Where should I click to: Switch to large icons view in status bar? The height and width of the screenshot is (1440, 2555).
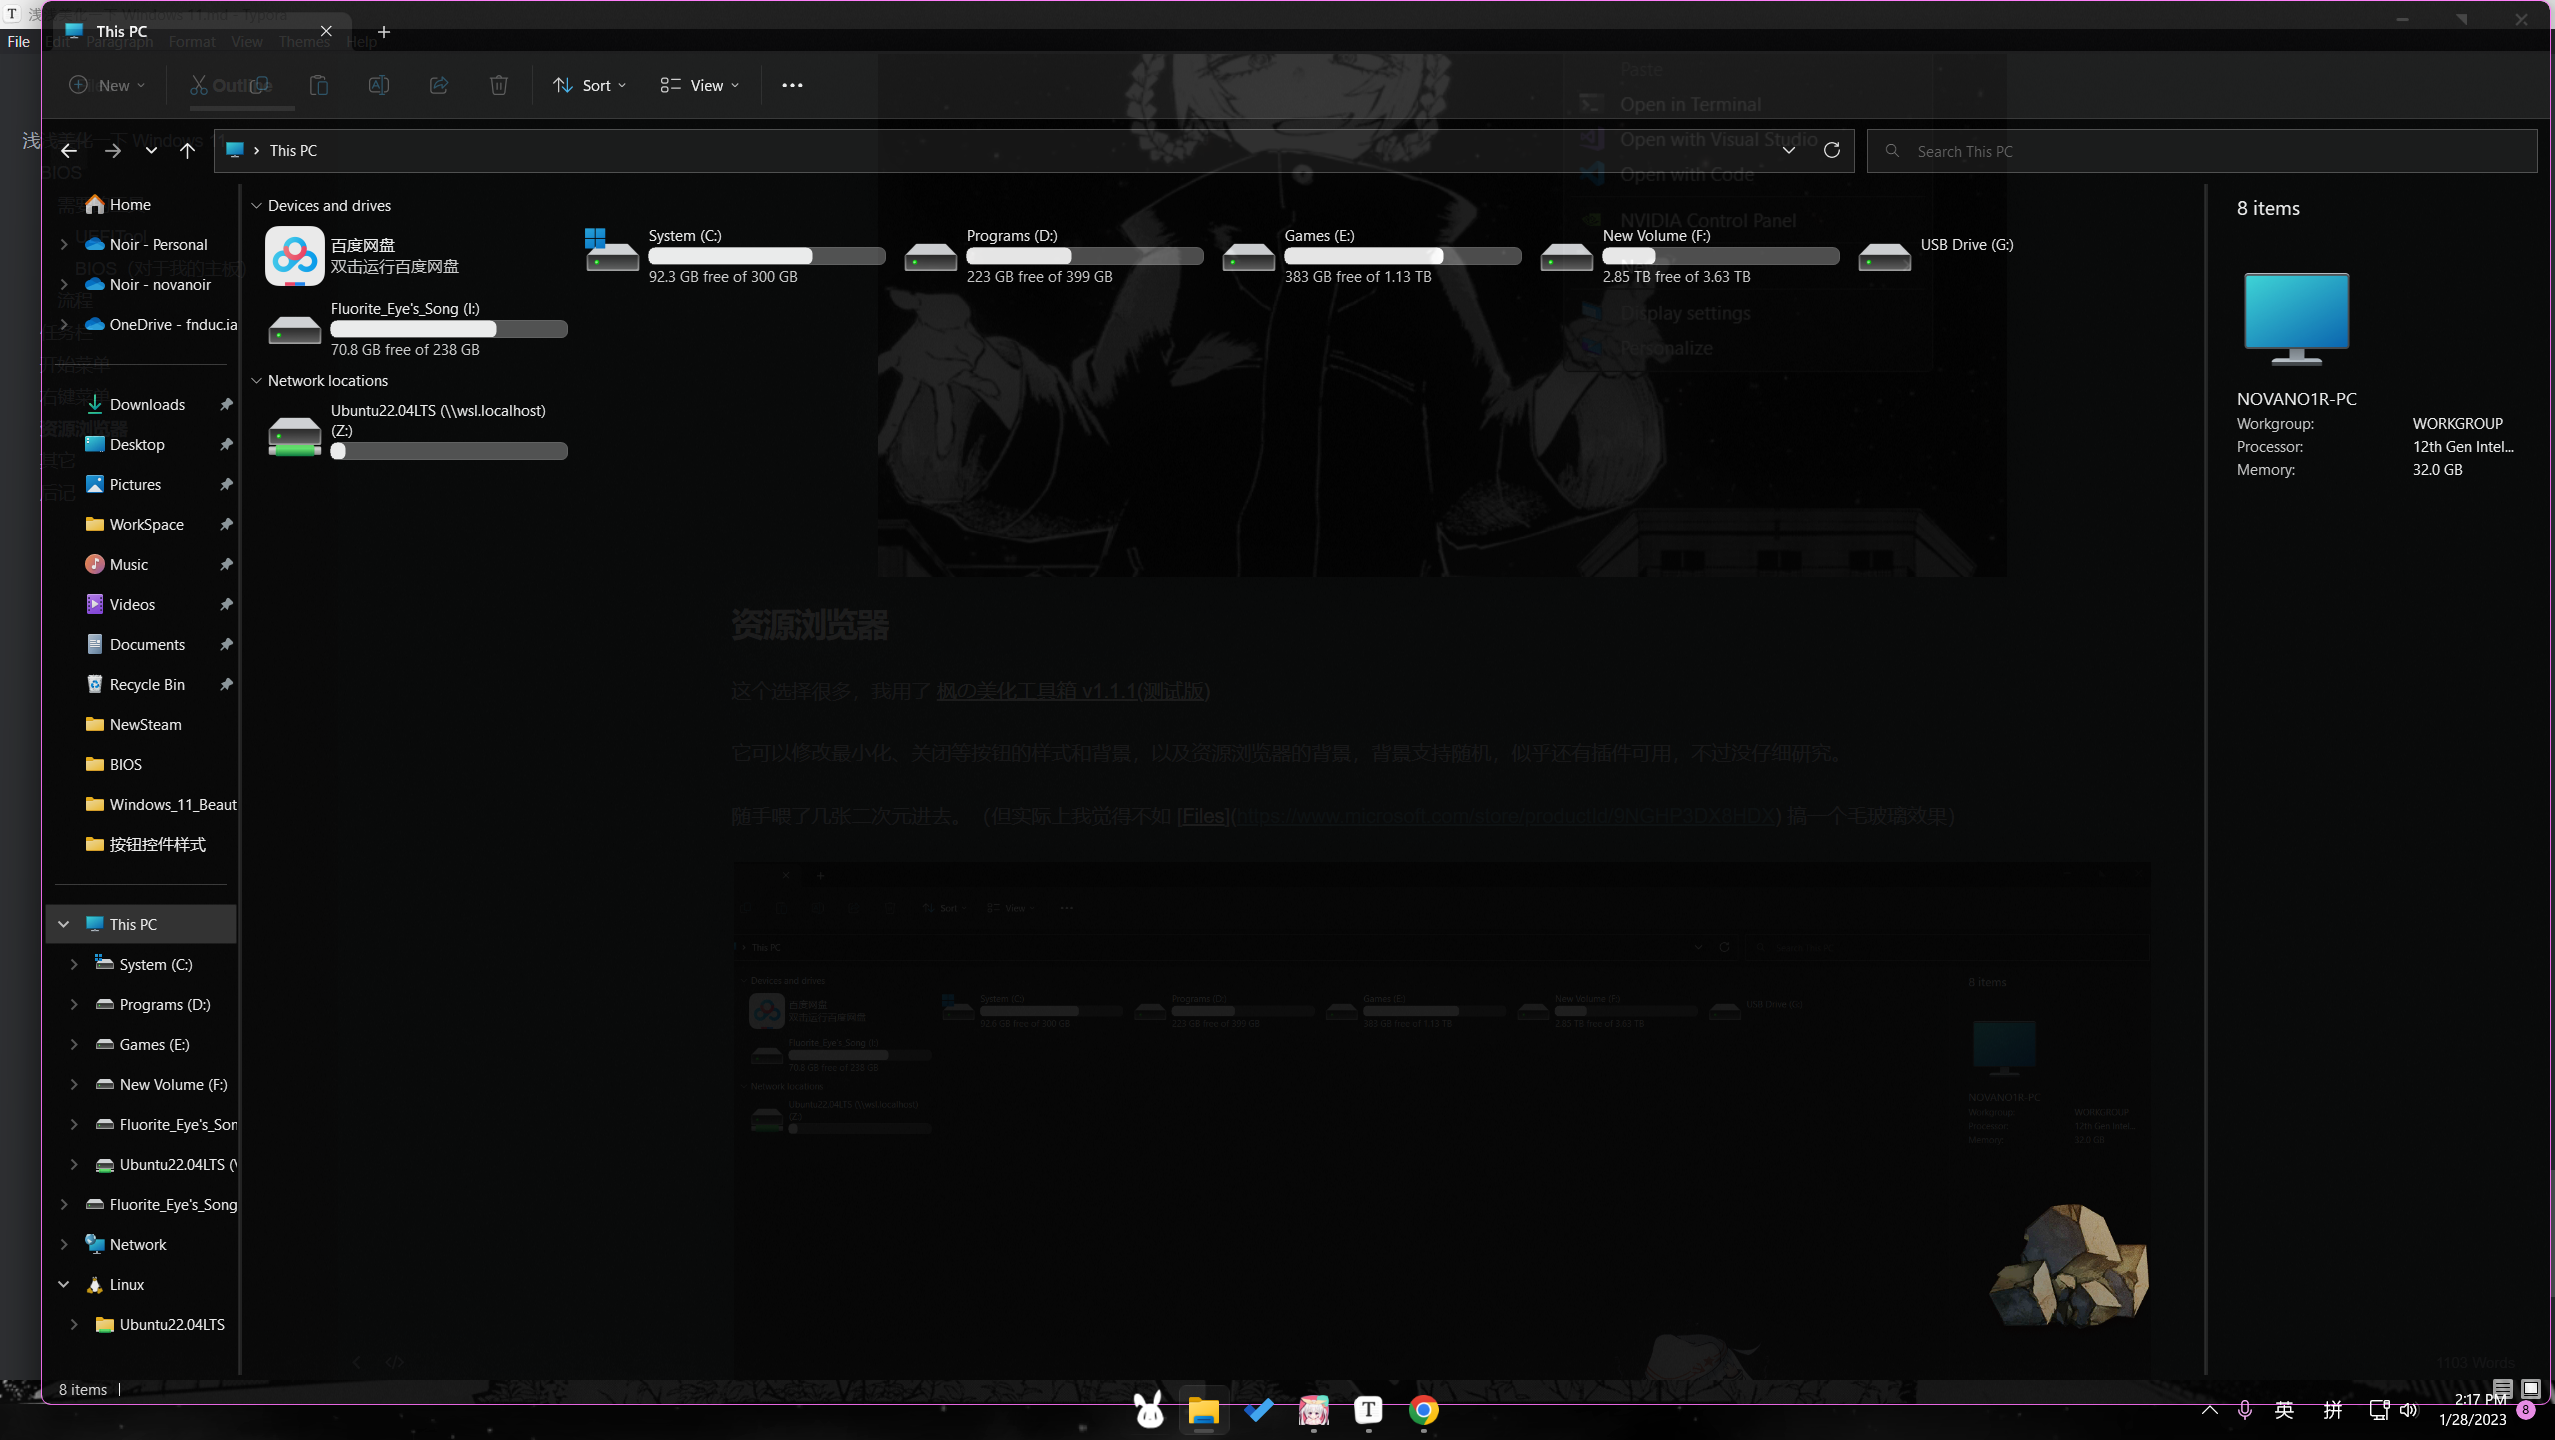tap(2530, 1388)
